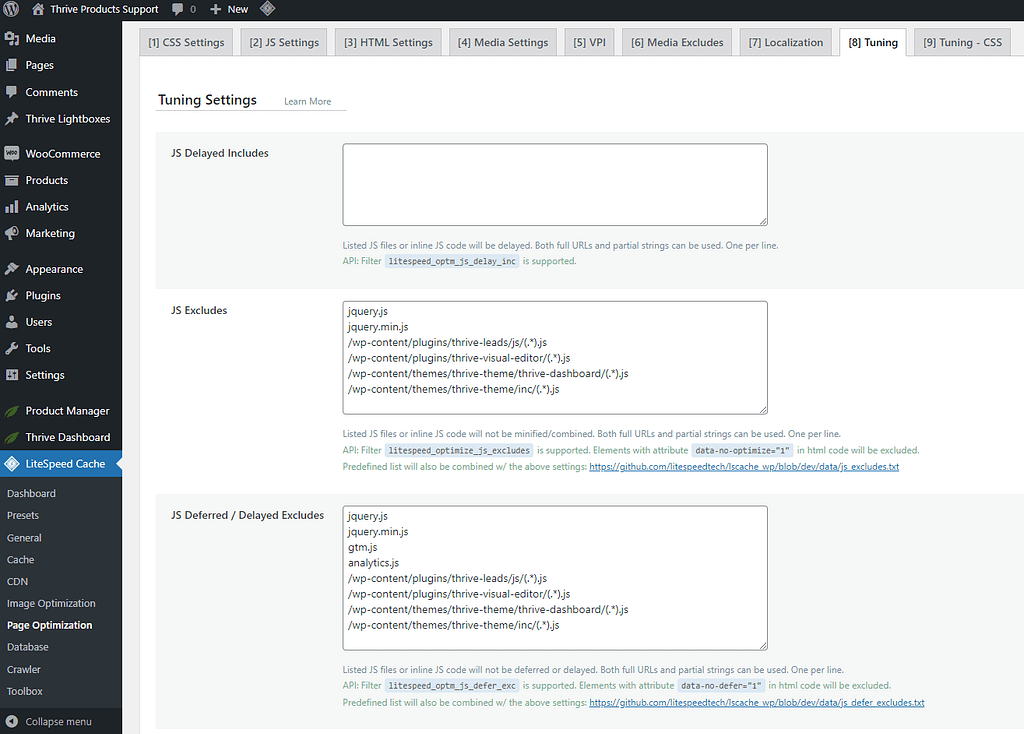Click the JS Excludes textarea resize handle

[x=763, y=409]
